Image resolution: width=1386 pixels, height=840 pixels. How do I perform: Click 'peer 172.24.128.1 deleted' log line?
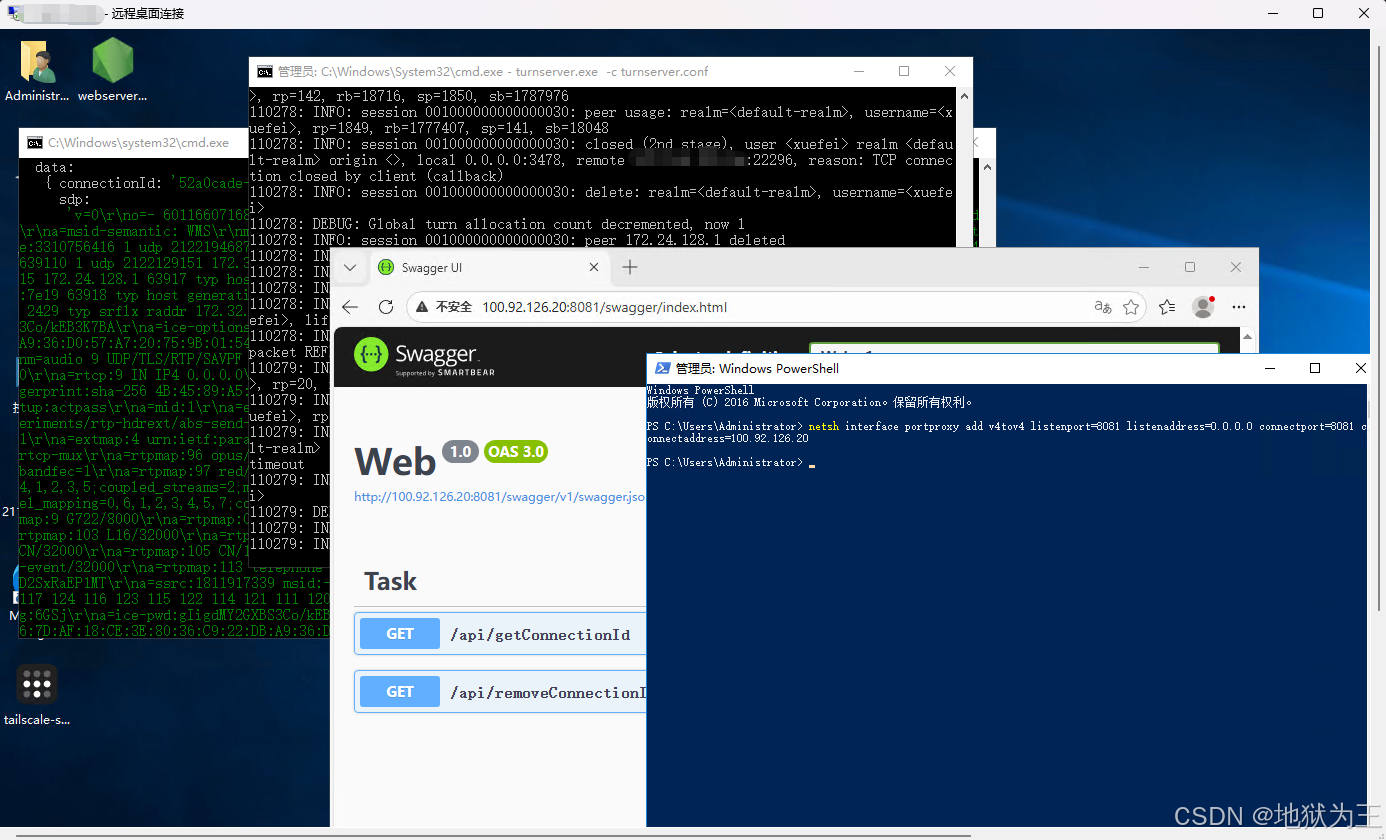(x=517, y=240)
